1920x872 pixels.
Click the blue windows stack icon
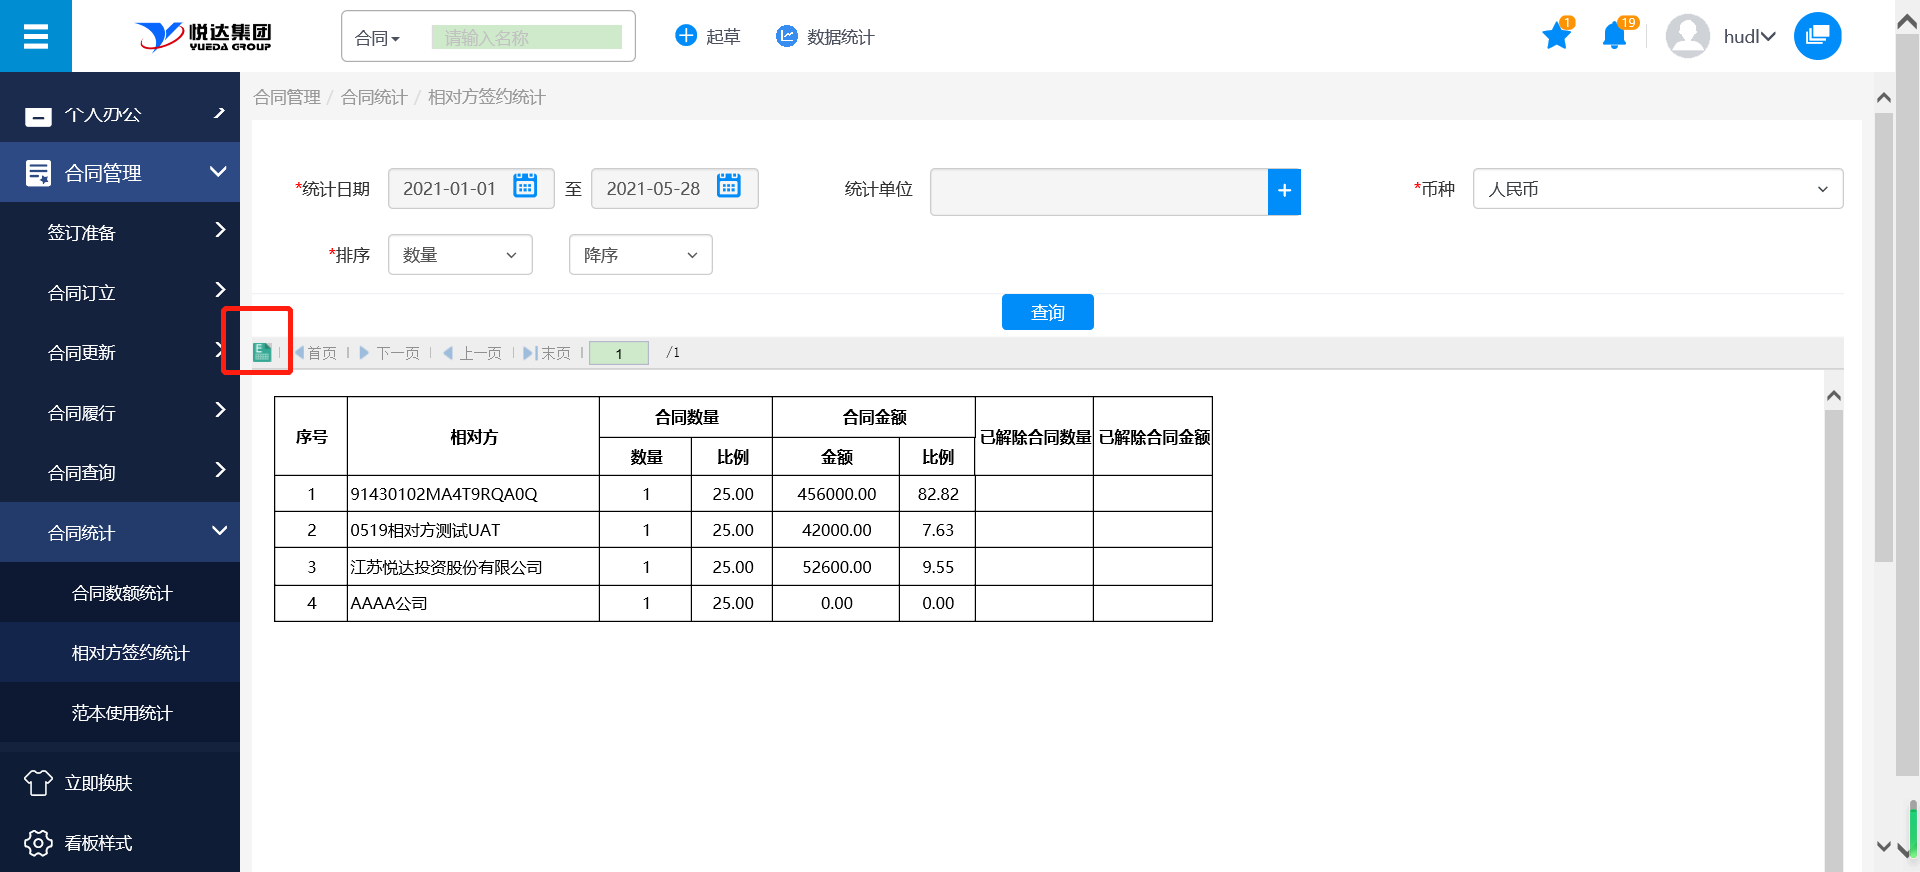[1817, 36]
